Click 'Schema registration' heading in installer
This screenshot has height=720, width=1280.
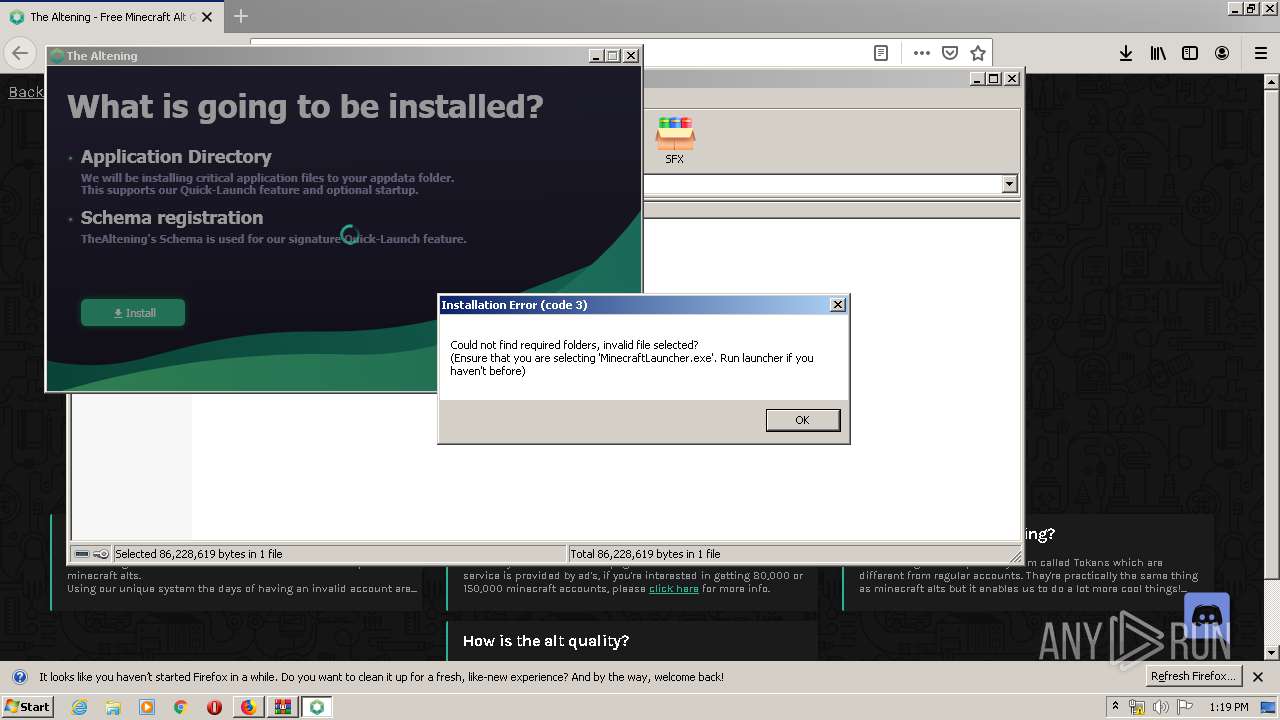click(x=172, y=218)
